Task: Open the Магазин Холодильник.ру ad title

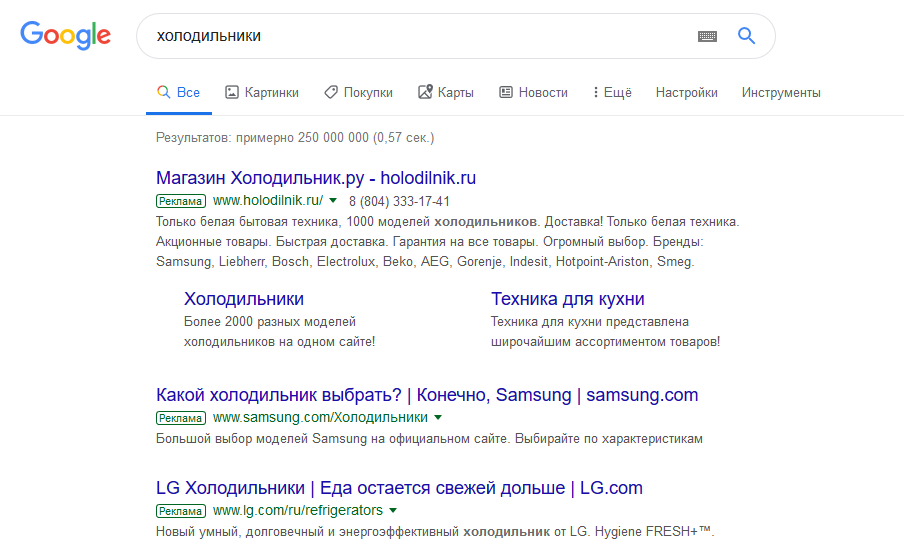Action: pos(316,178)
